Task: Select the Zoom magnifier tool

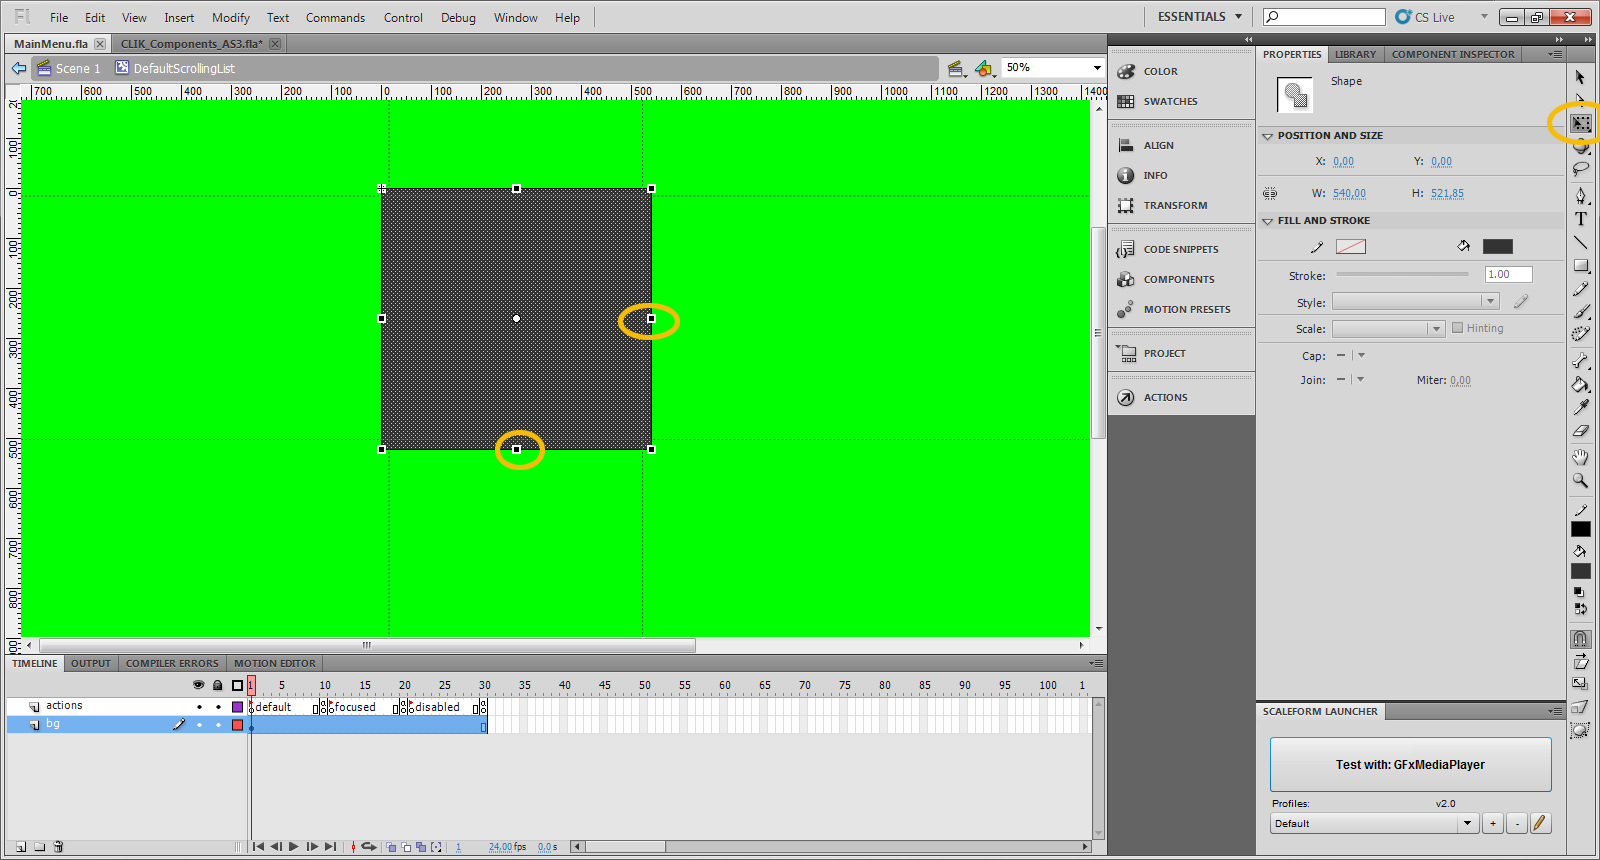Action: (1580, 481)
